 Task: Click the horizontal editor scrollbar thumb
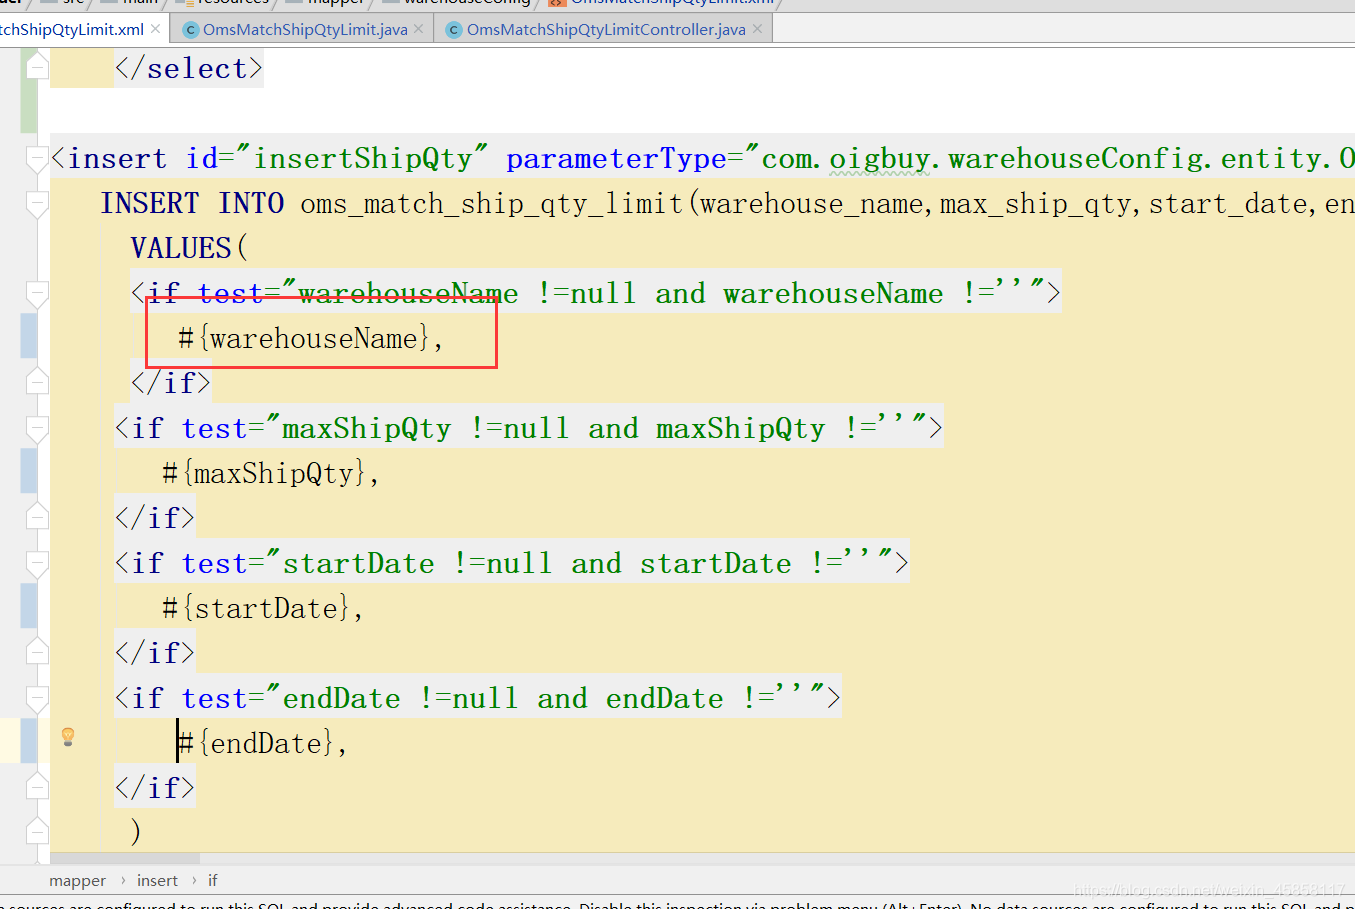125,858
